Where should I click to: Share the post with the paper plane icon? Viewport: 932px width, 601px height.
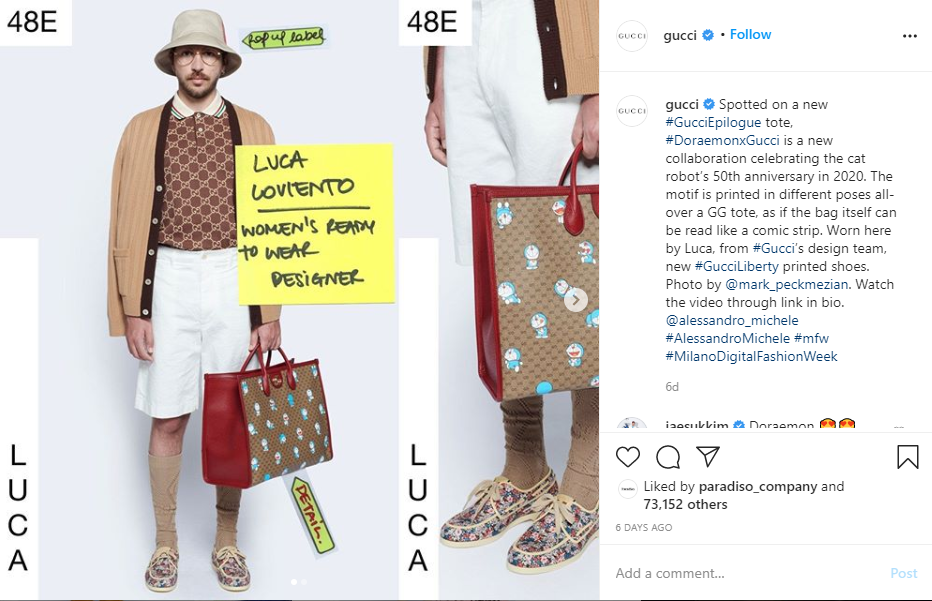pyautogui.click(x=708, y=456)
